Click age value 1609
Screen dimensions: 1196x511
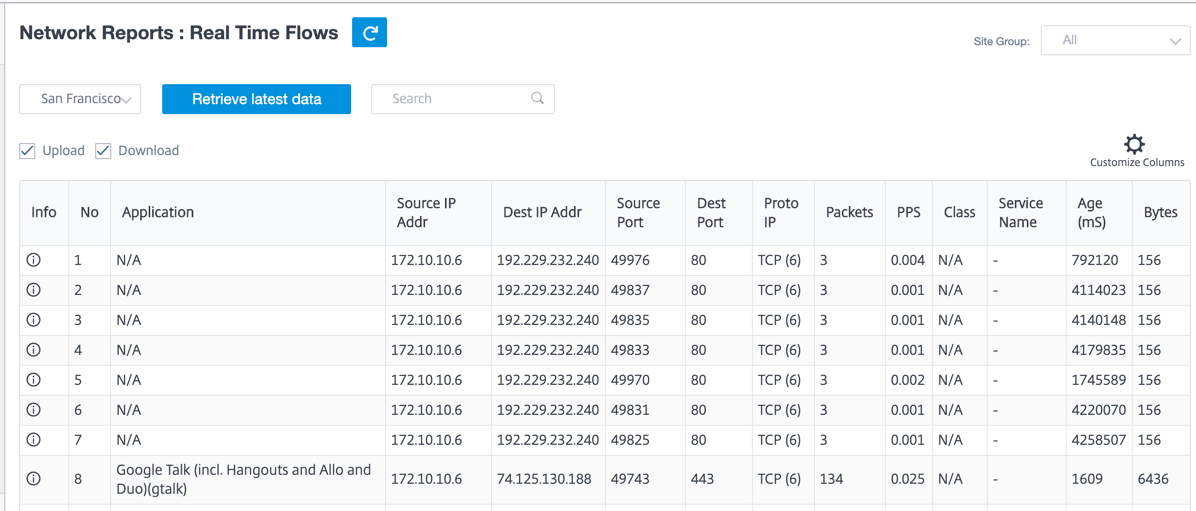[1087, 479]
